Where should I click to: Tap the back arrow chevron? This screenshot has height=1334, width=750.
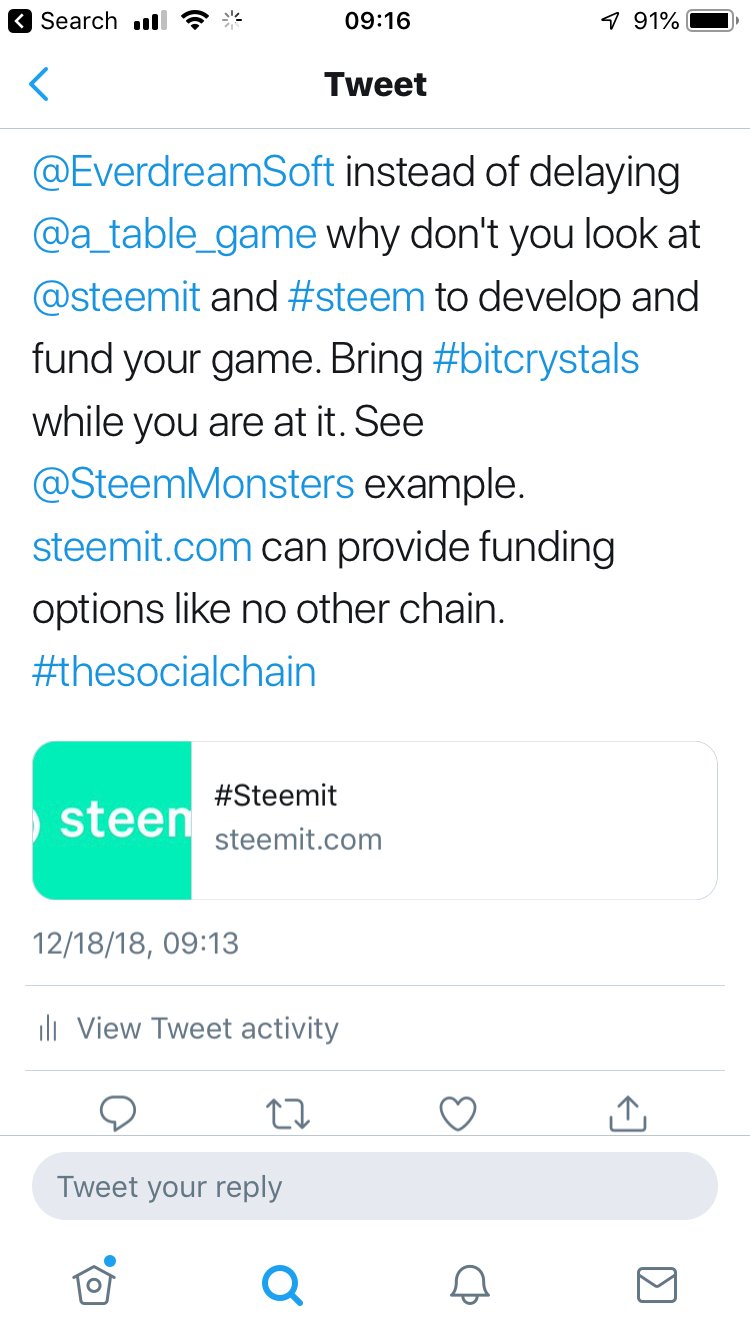tap(39, 85)
